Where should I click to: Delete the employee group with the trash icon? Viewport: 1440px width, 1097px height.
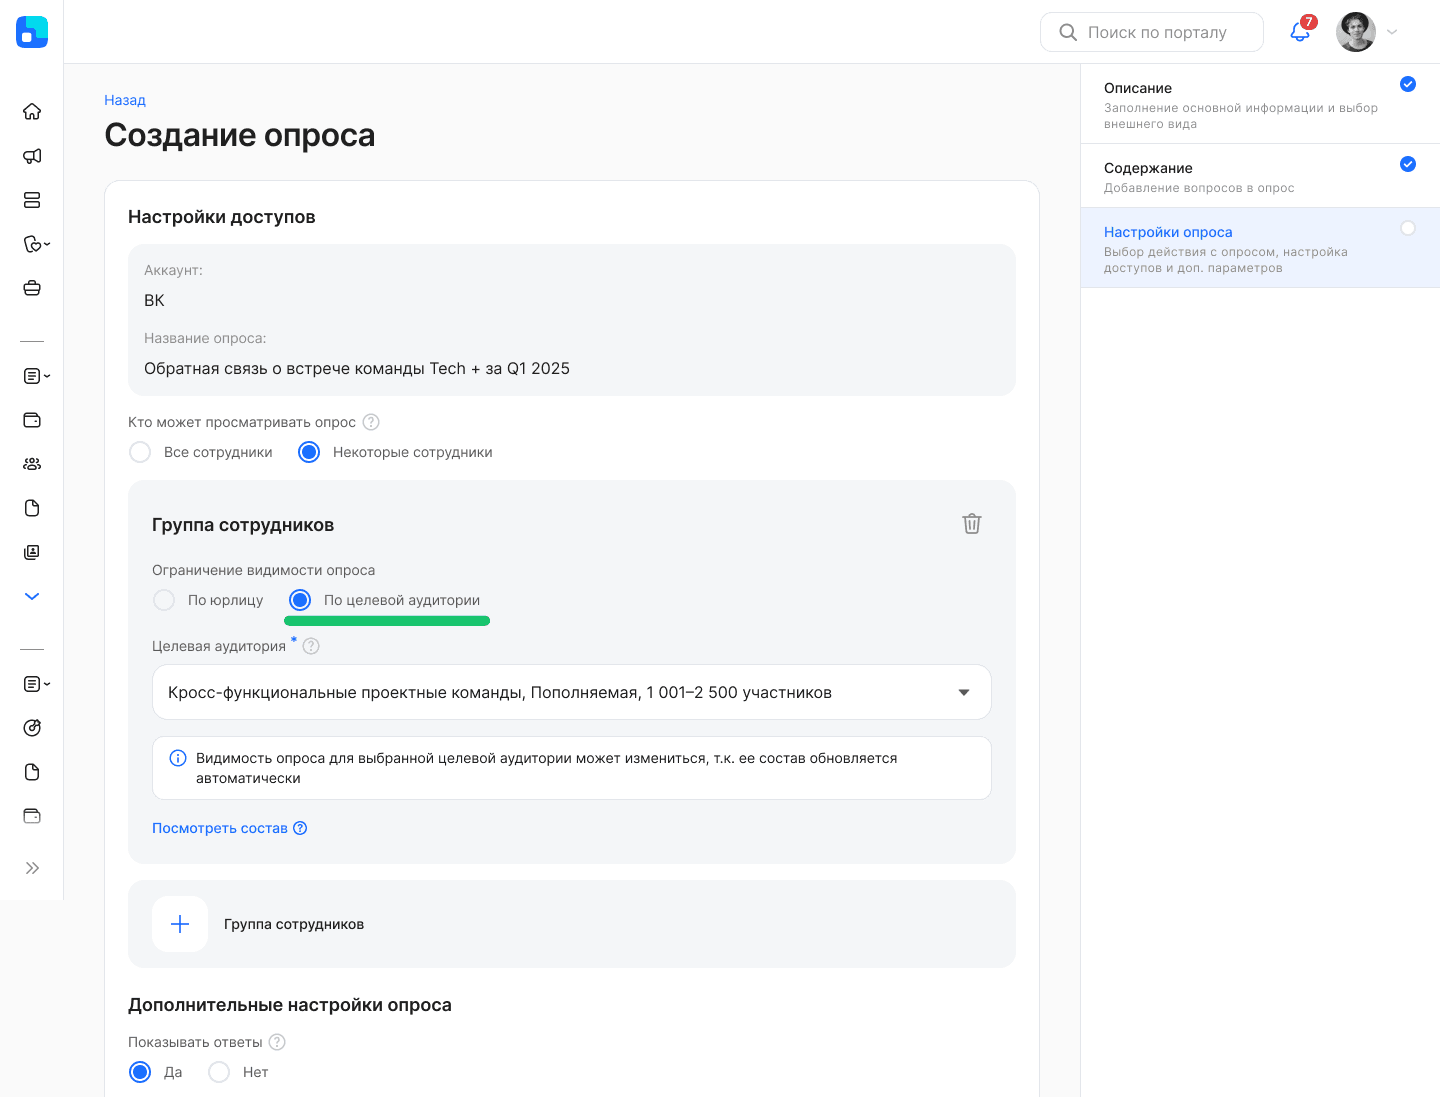tap(972, 524)
